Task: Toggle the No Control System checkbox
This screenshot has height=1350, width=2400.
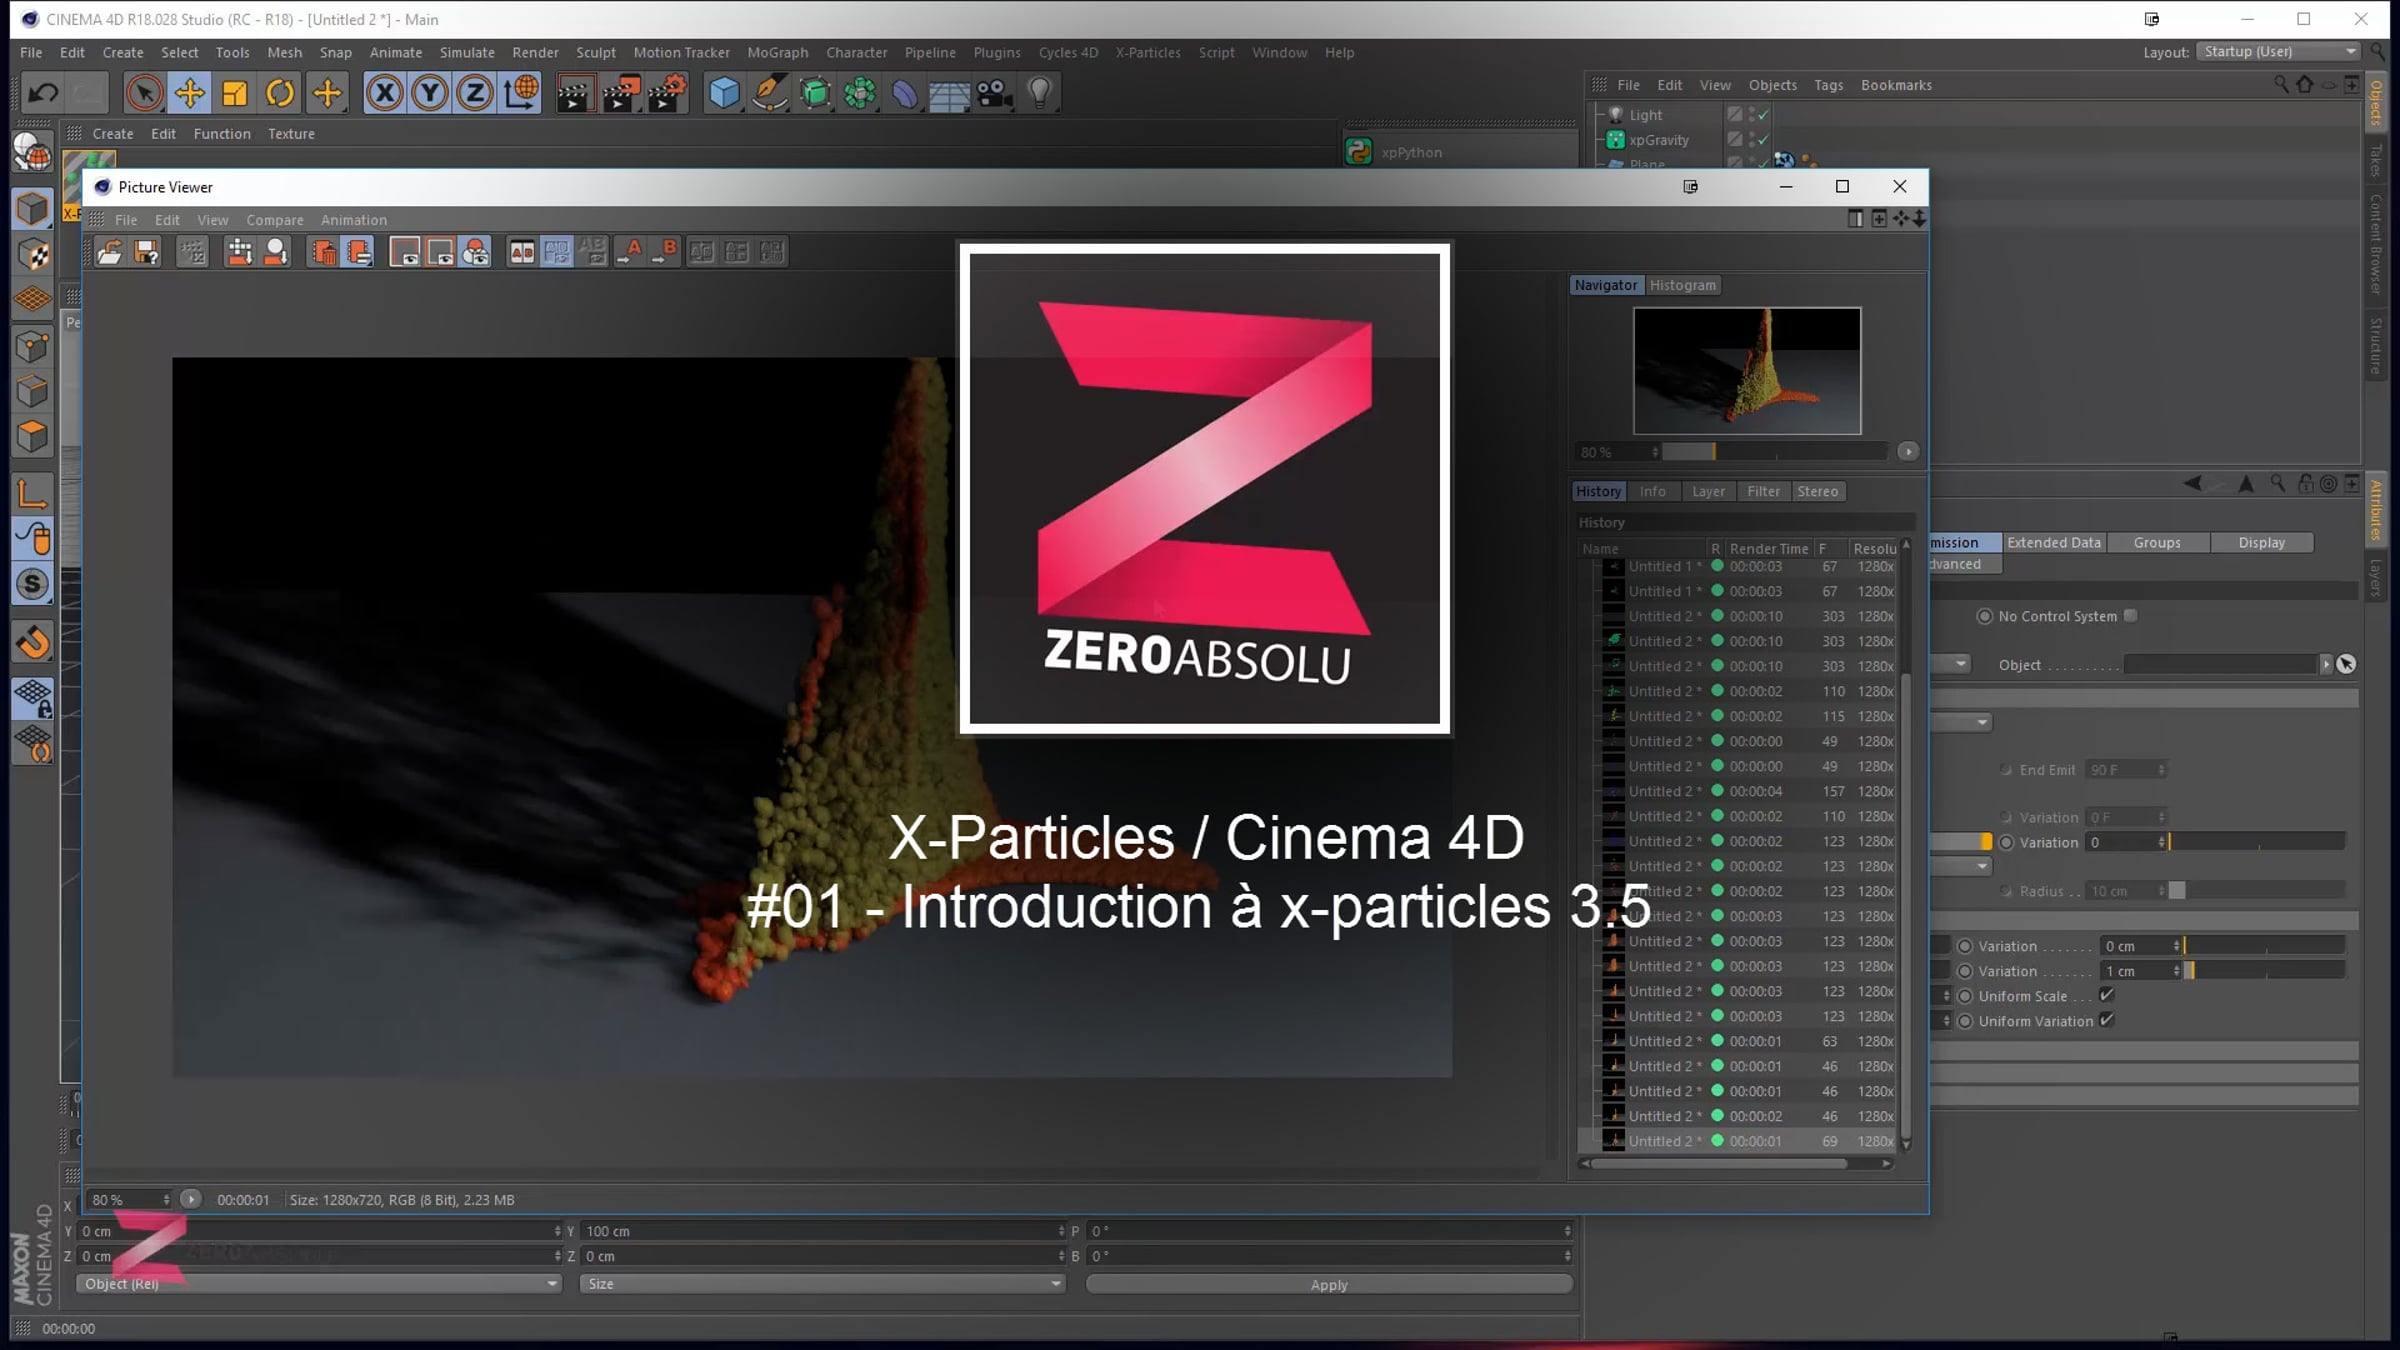Action: tap(2131, 616)
